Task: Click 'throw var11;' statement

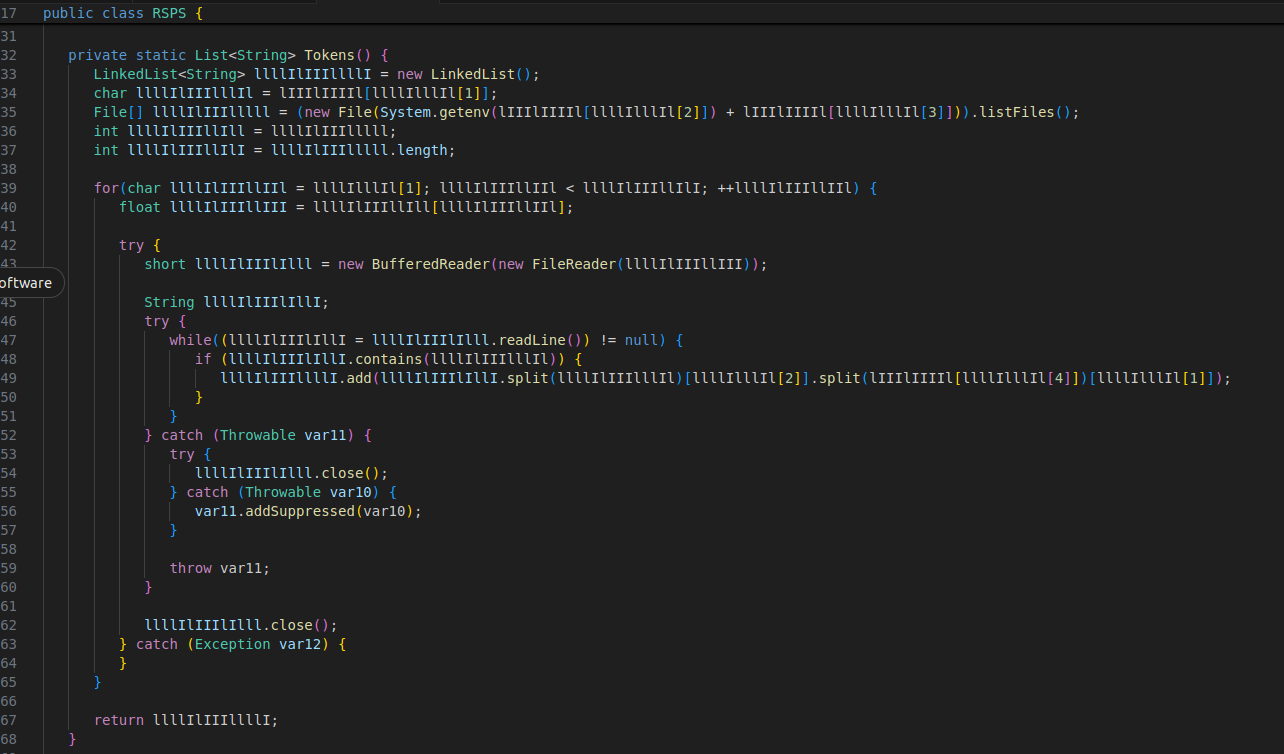Action: coord(220,568)
